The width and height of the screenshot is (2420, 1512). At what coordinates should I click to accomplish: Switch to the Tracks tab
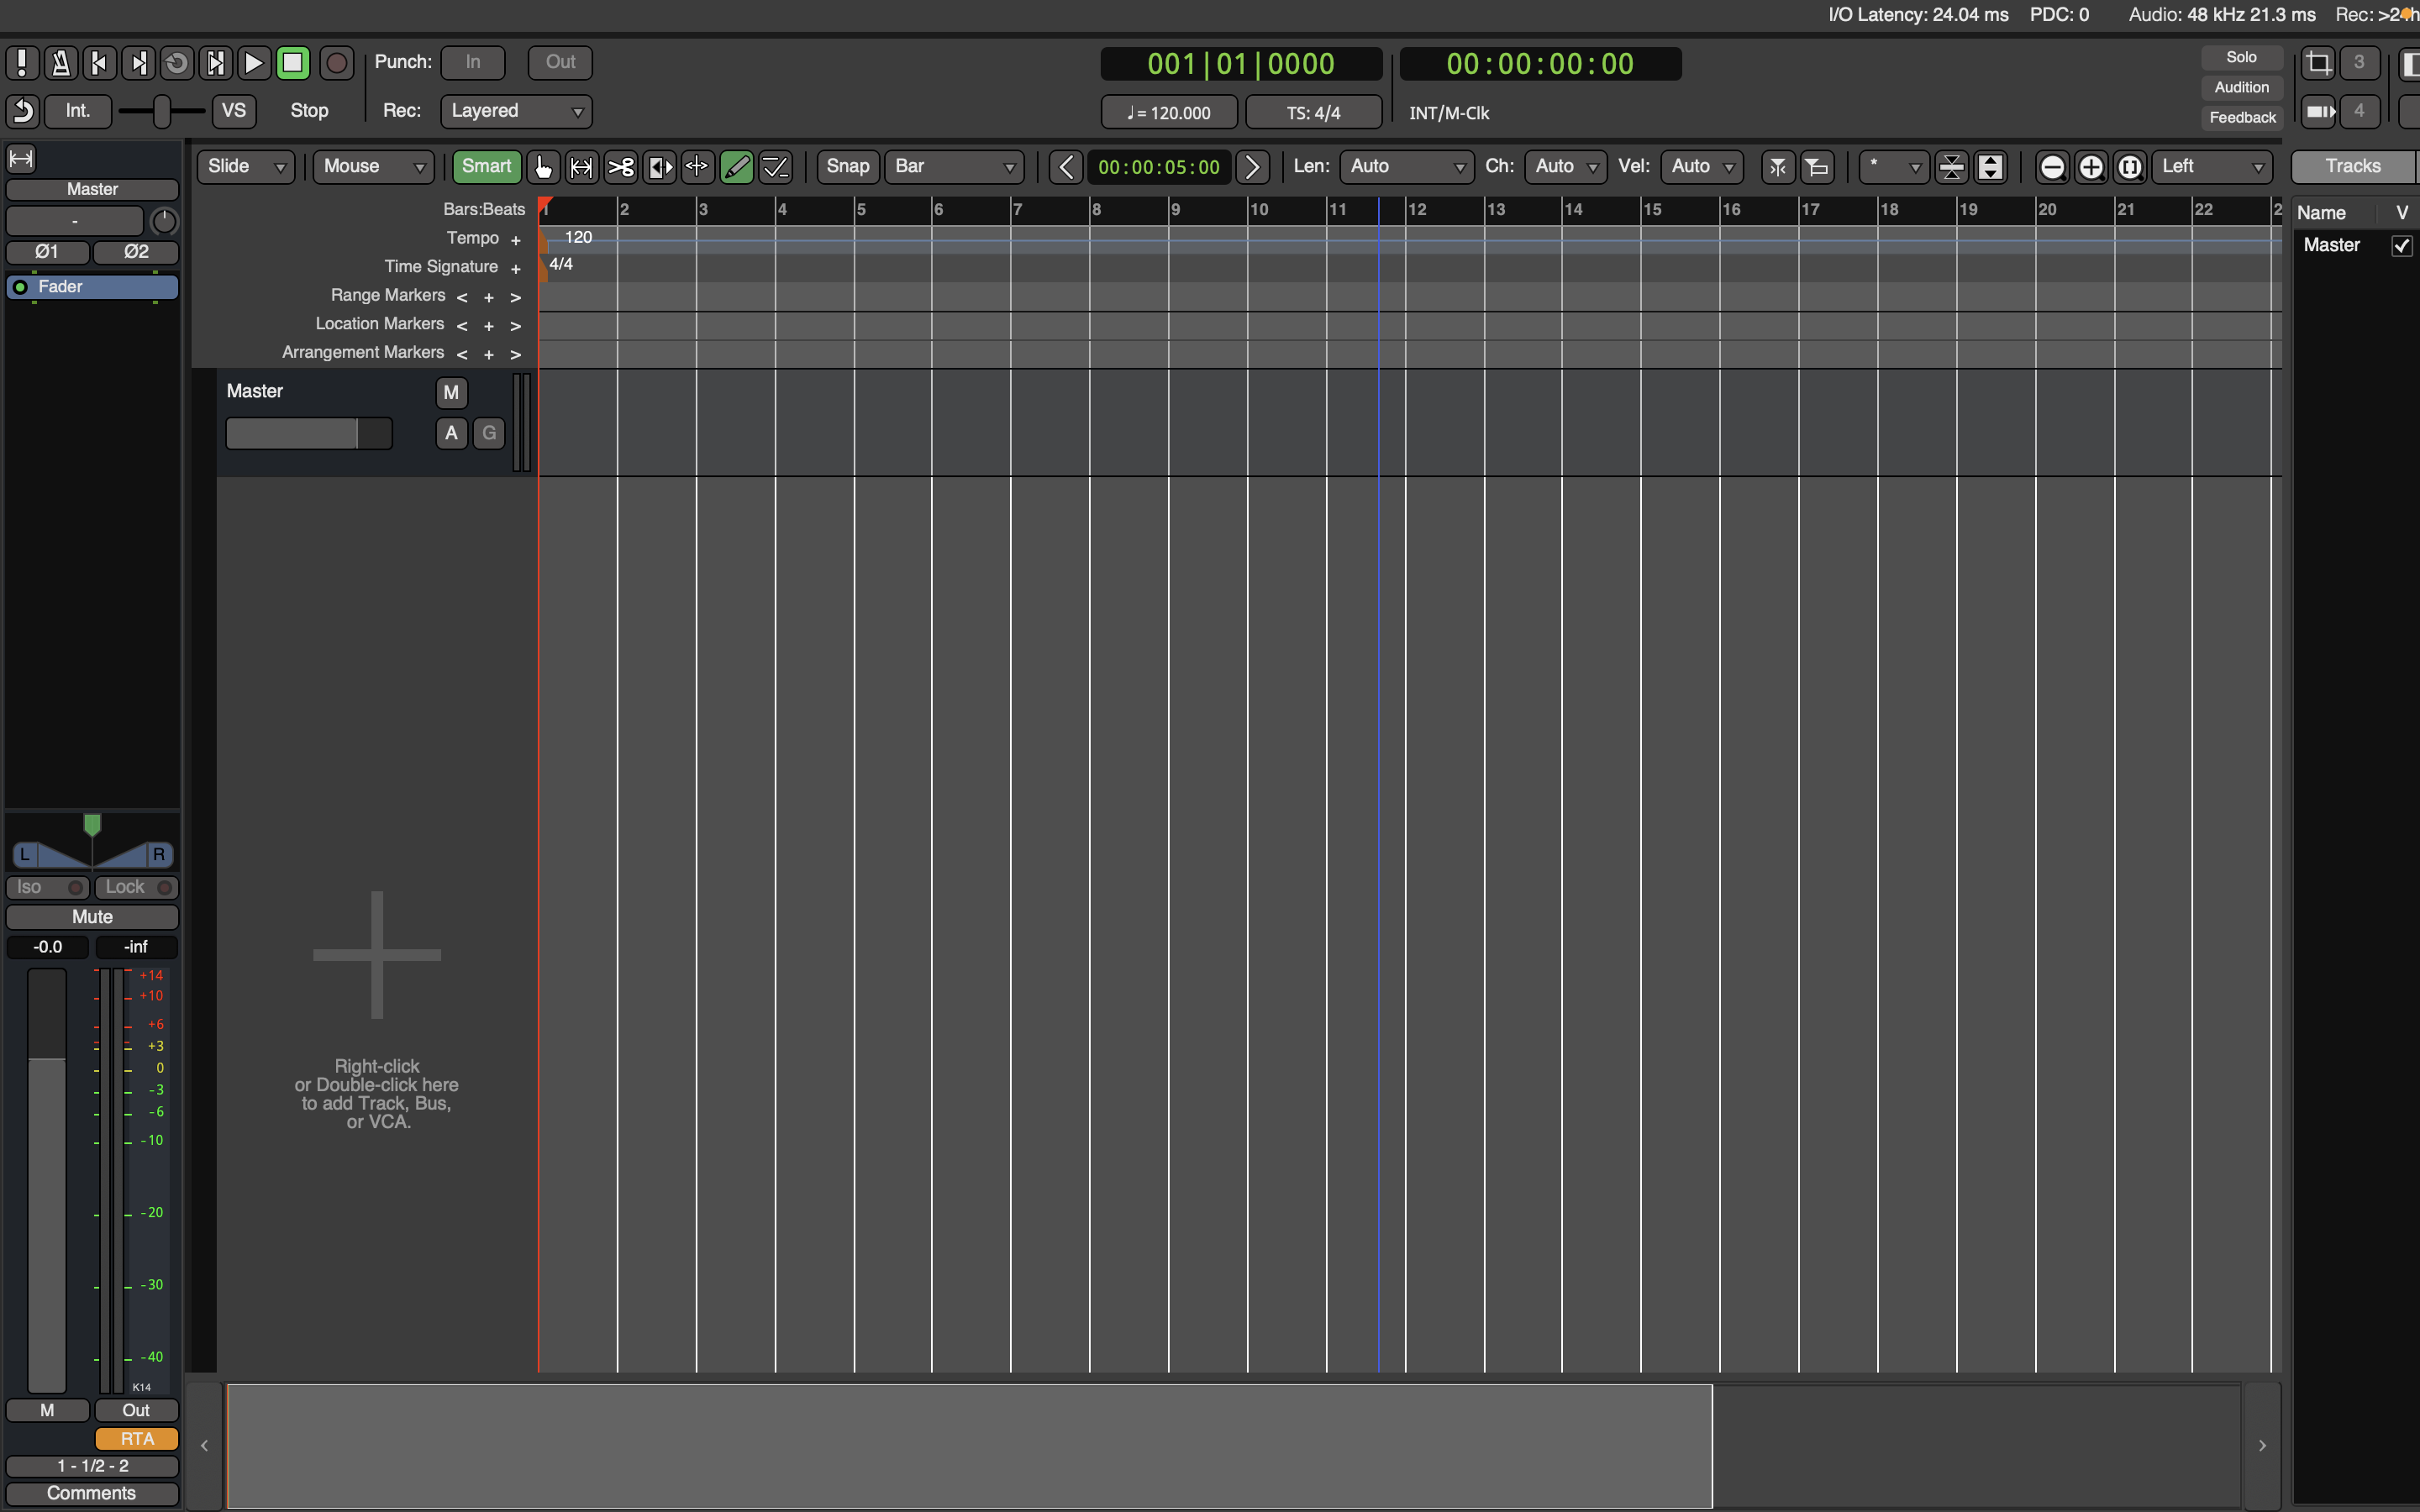tap(2352, 167)
